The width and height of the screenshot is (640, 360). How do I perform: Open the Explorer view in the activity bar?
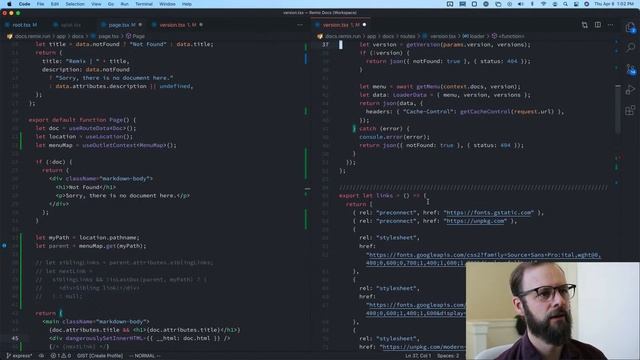pyautogui.click(x=630, y=28)
